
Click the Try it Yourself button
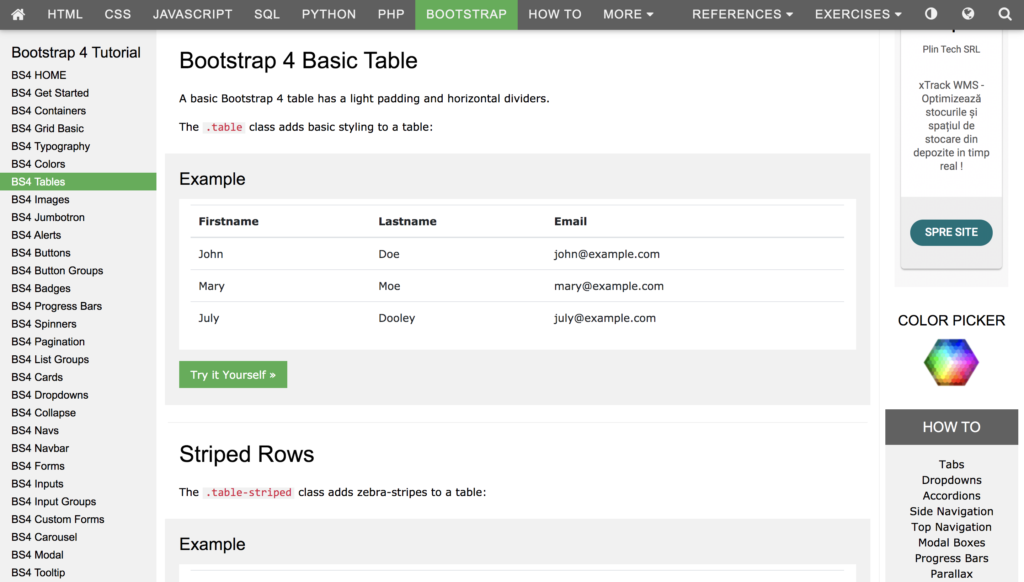click(x=233, y=375)
